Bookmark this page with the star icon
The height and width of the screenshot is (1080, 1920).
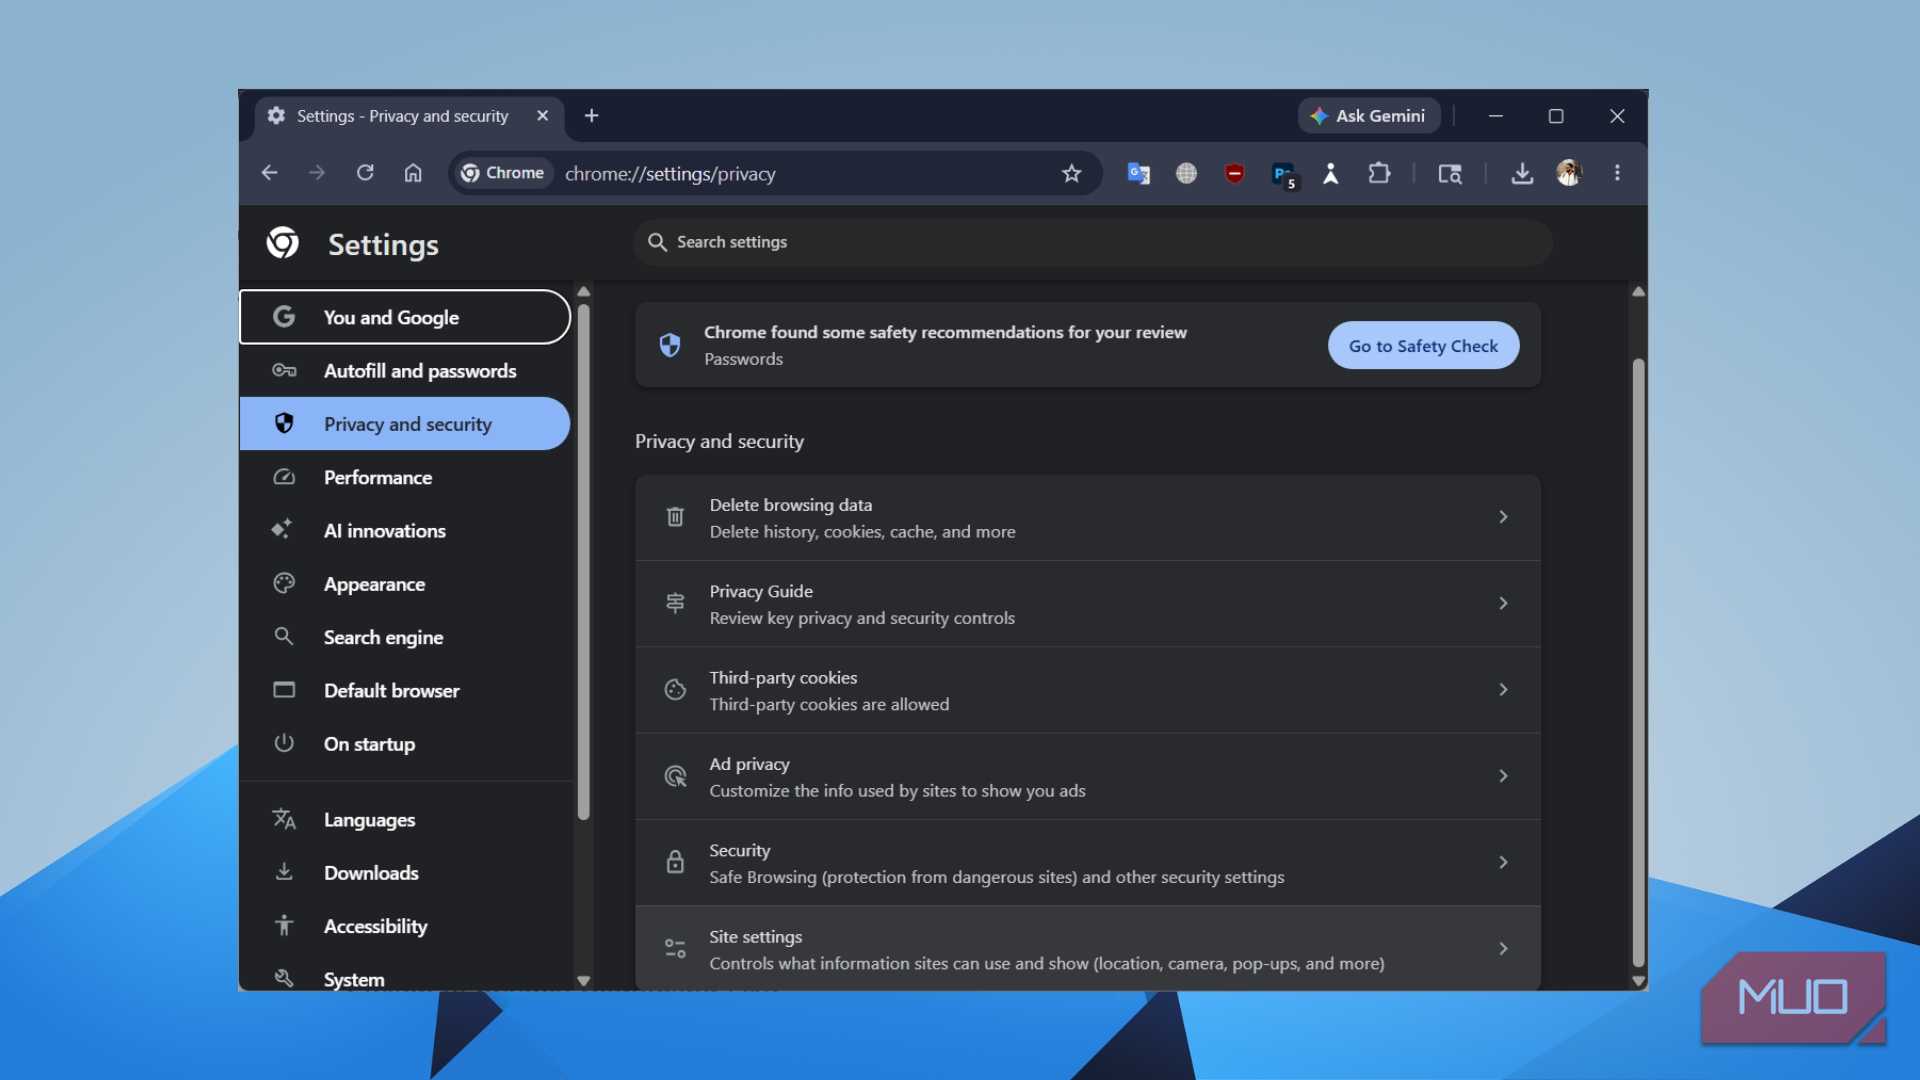click(x=1072, y=174)
